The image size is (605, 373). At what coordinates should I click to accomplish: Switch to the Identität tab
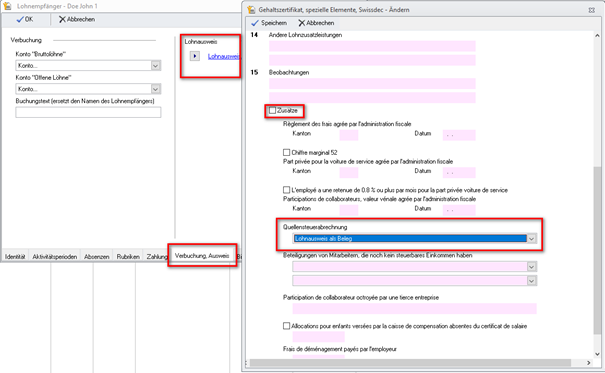tap(15, 257)
